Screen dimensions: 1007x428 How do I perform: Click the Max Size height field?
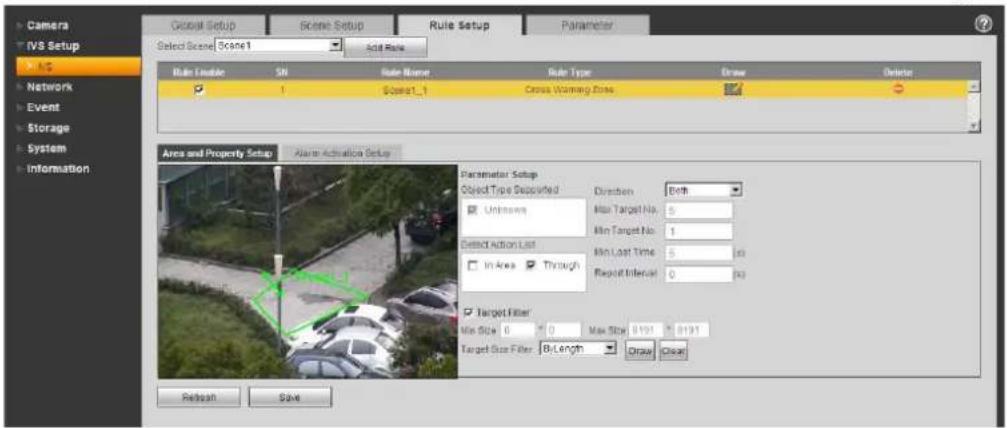click(x=691, y=330)
